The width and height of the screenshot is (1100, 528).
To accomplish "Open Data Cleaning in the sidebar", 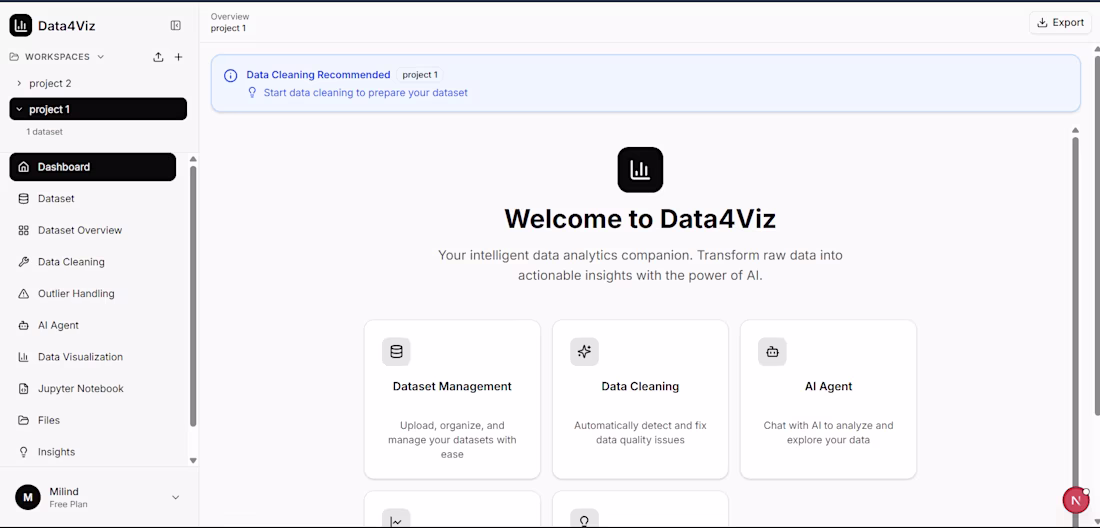I will 71,262.
